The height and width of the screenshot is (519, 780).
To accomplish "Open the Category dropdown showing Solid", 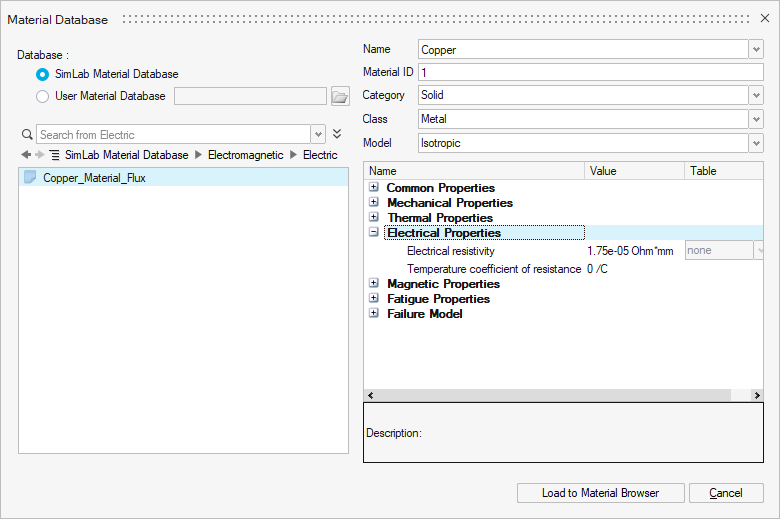I will pyautogui.click(x=755, y=95).
